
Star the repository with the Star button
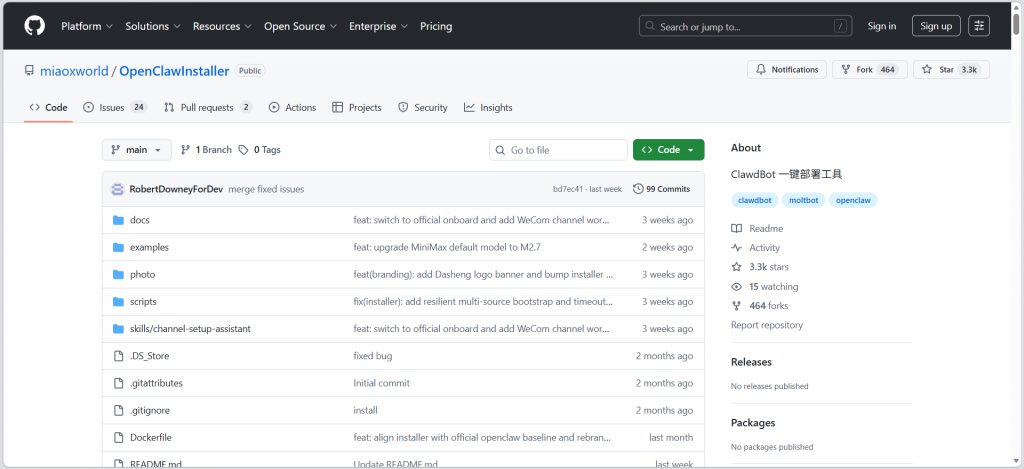point(952,69)
